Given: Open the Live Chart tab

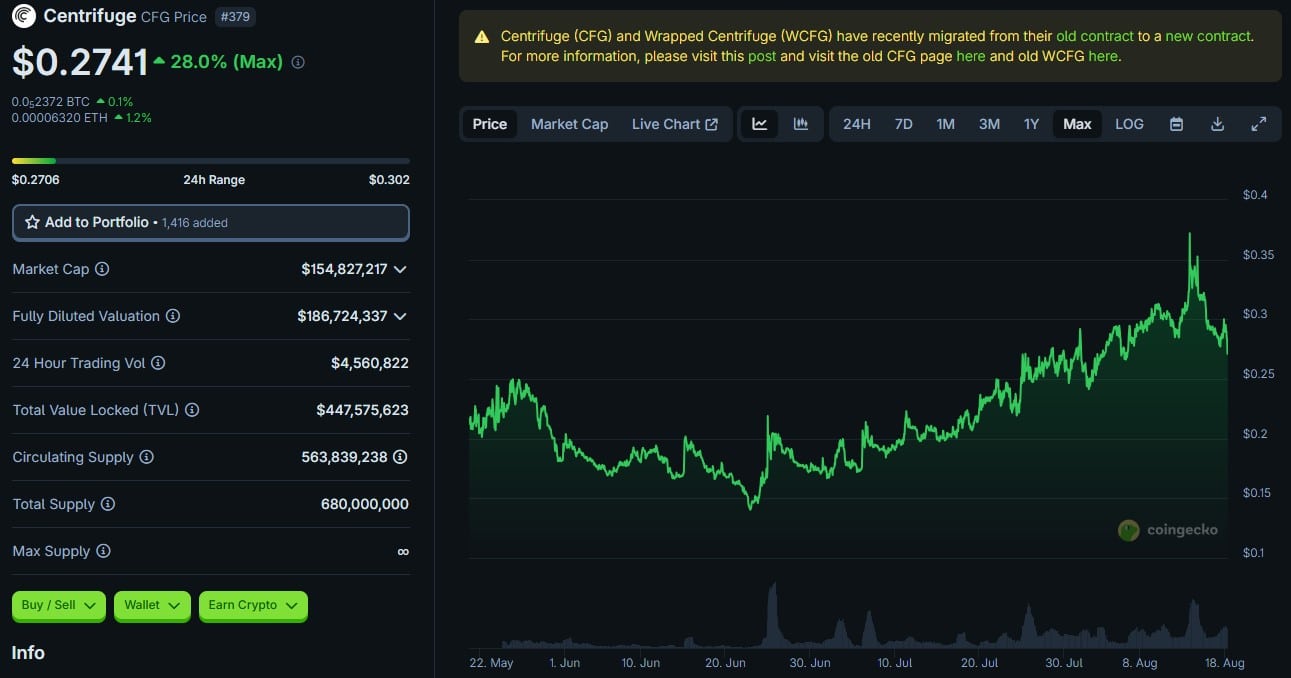Looking at the screenshot, I should pos(674,124).
